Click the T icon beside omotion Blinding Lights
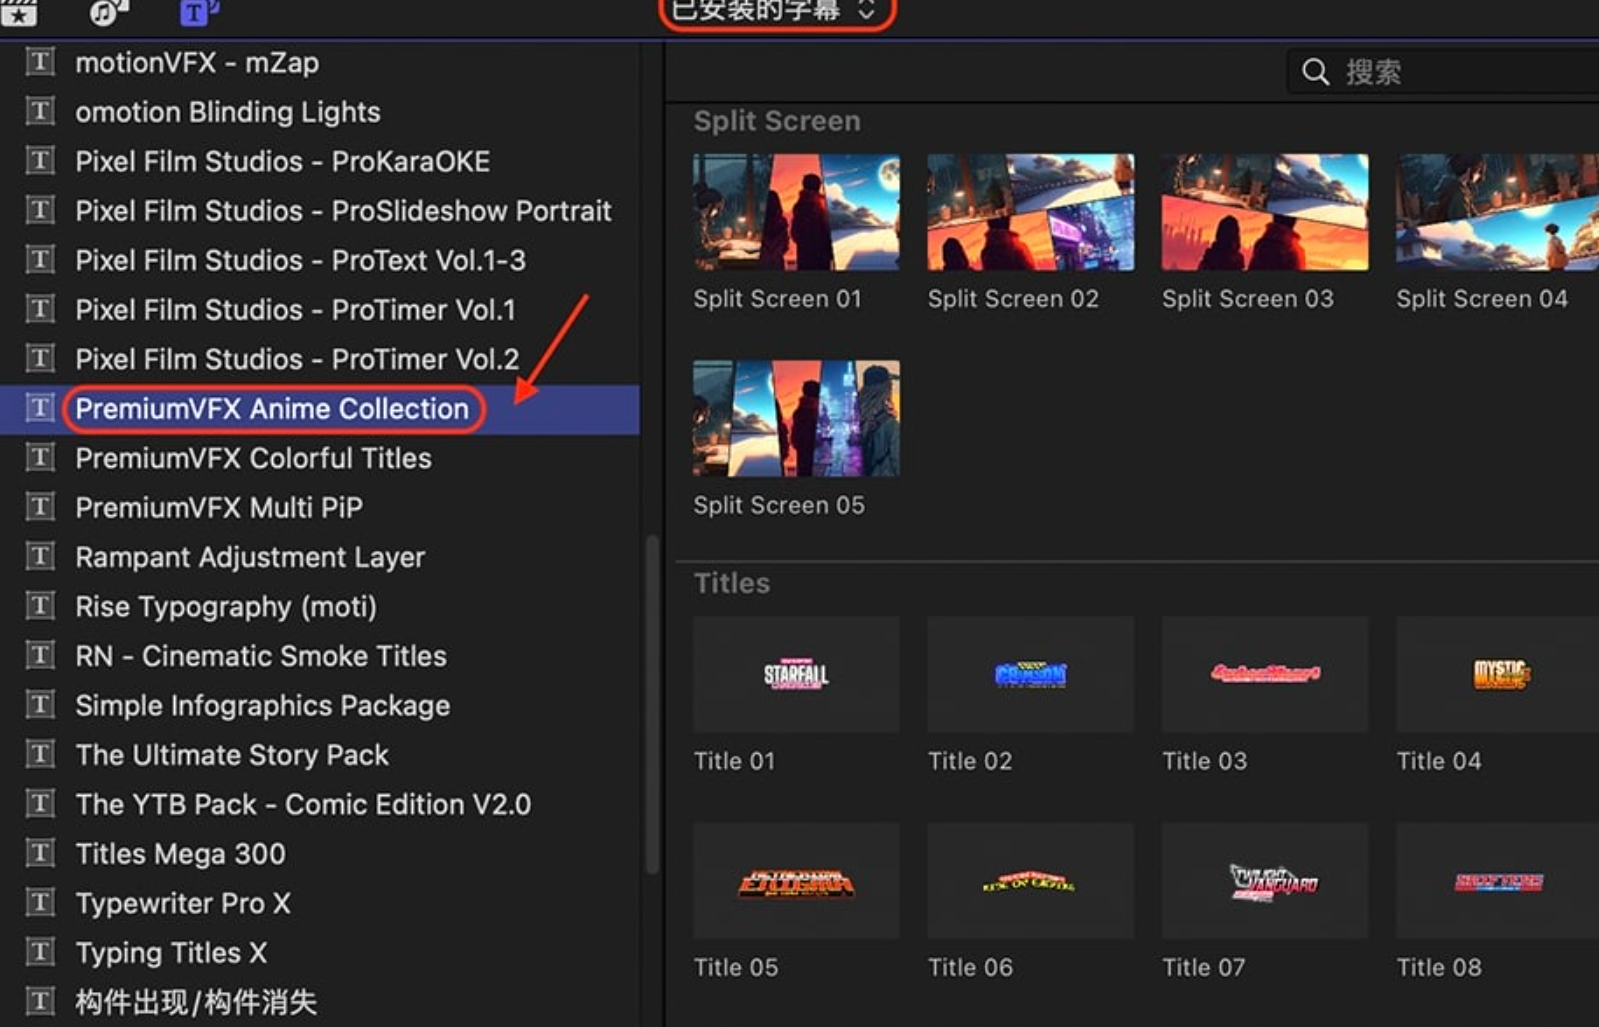 pyautogui.click(x=39, y=111)
